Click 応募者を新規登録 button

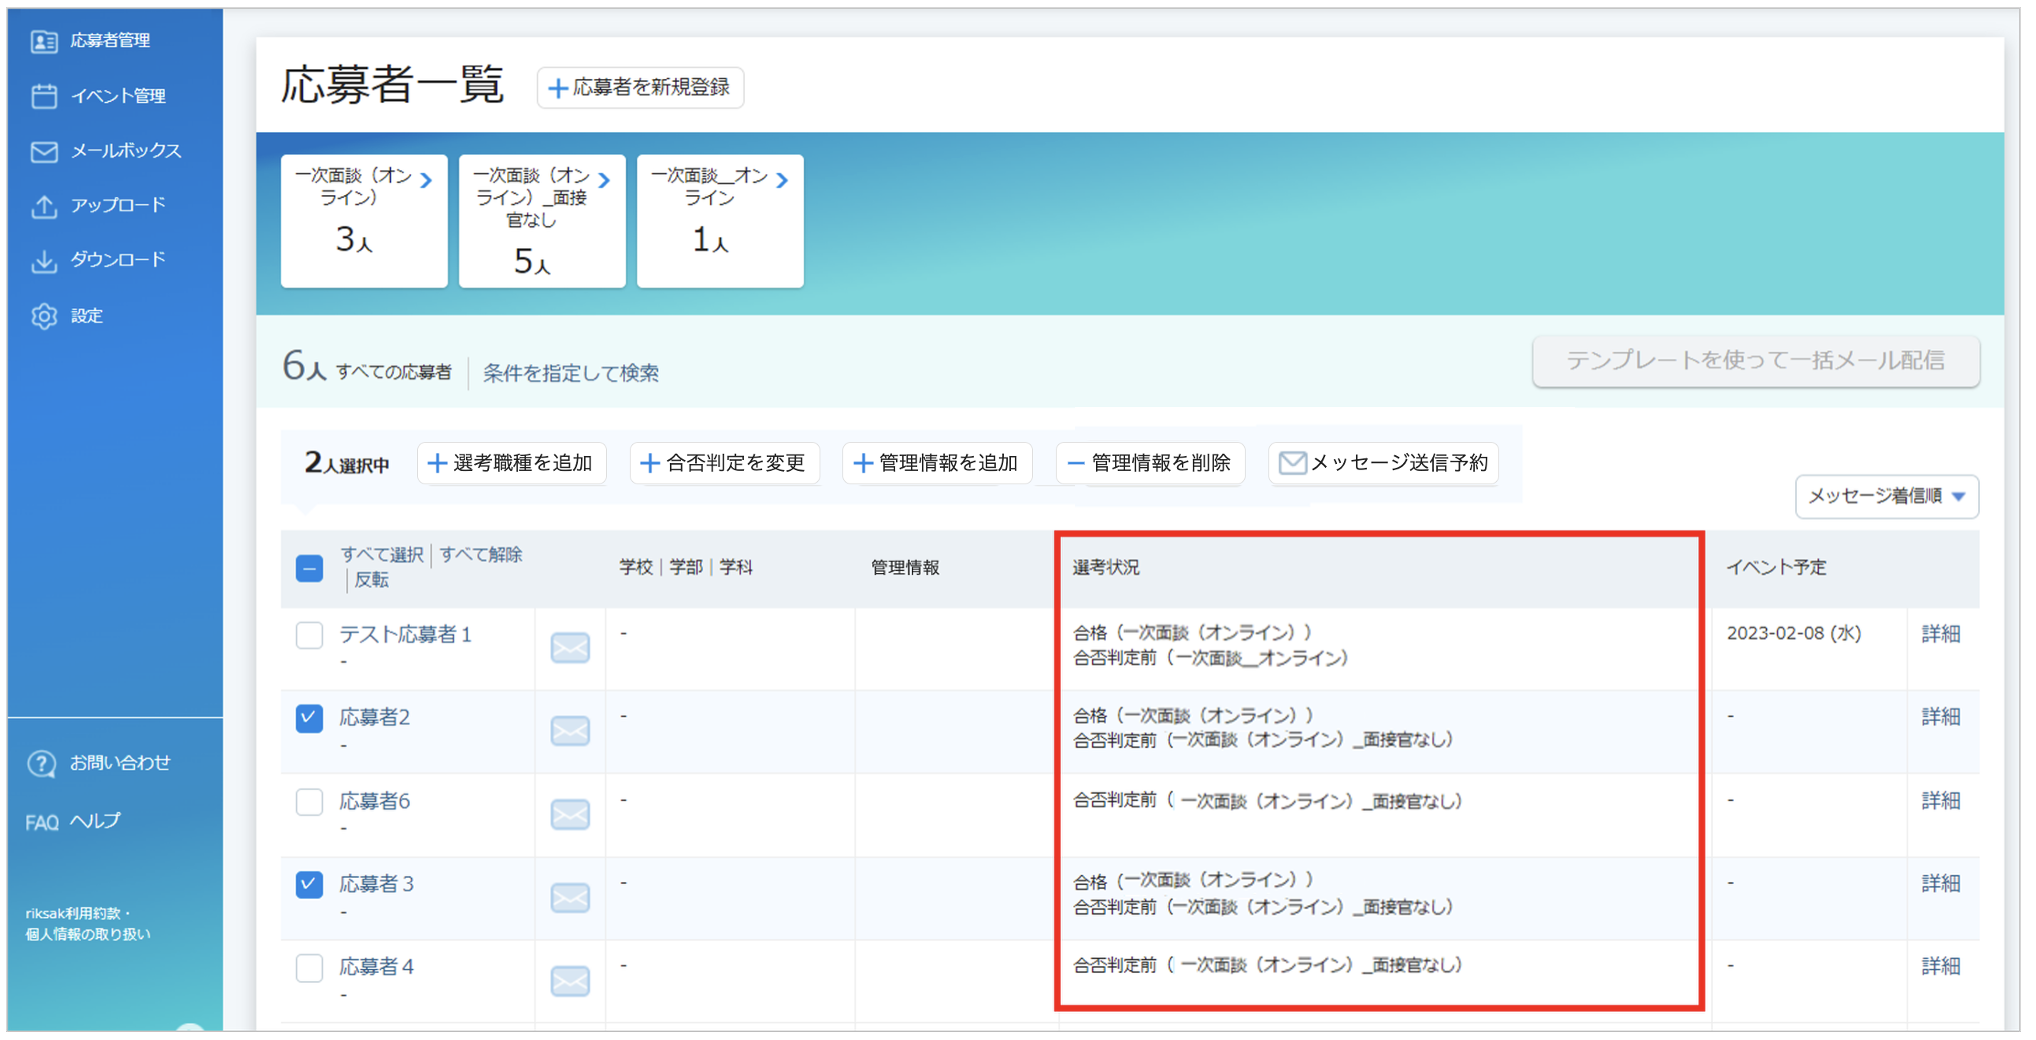pyautogui.click(x=640, y=88)
